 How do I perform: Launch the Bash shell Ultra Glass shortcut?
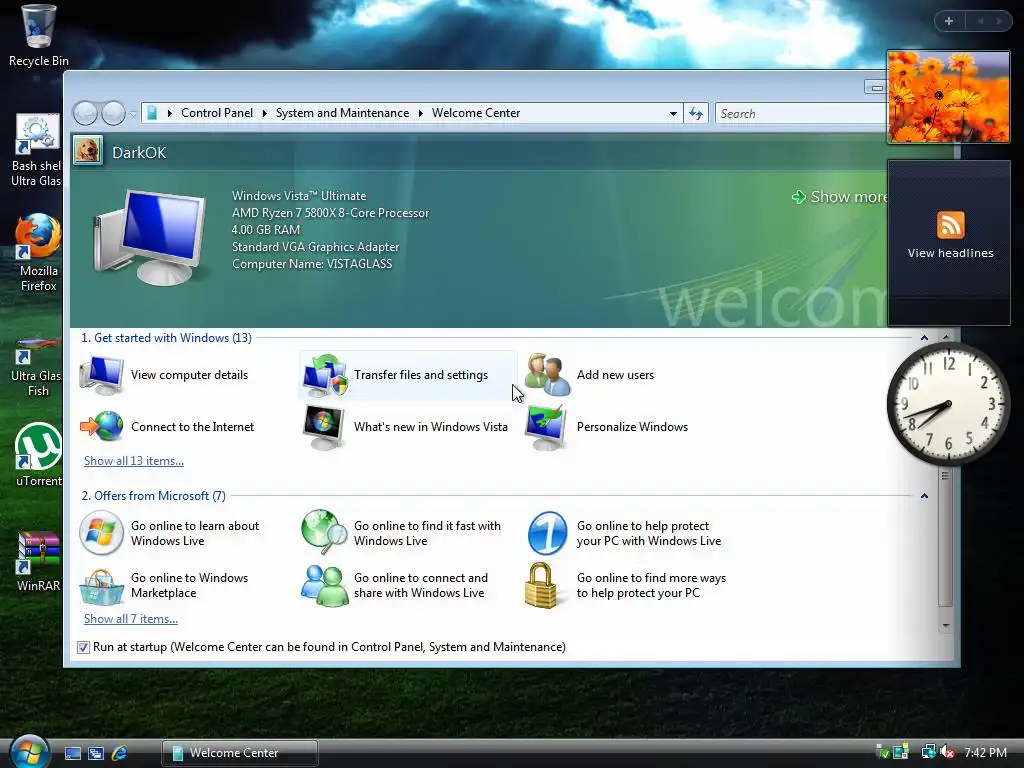(37, 150)
